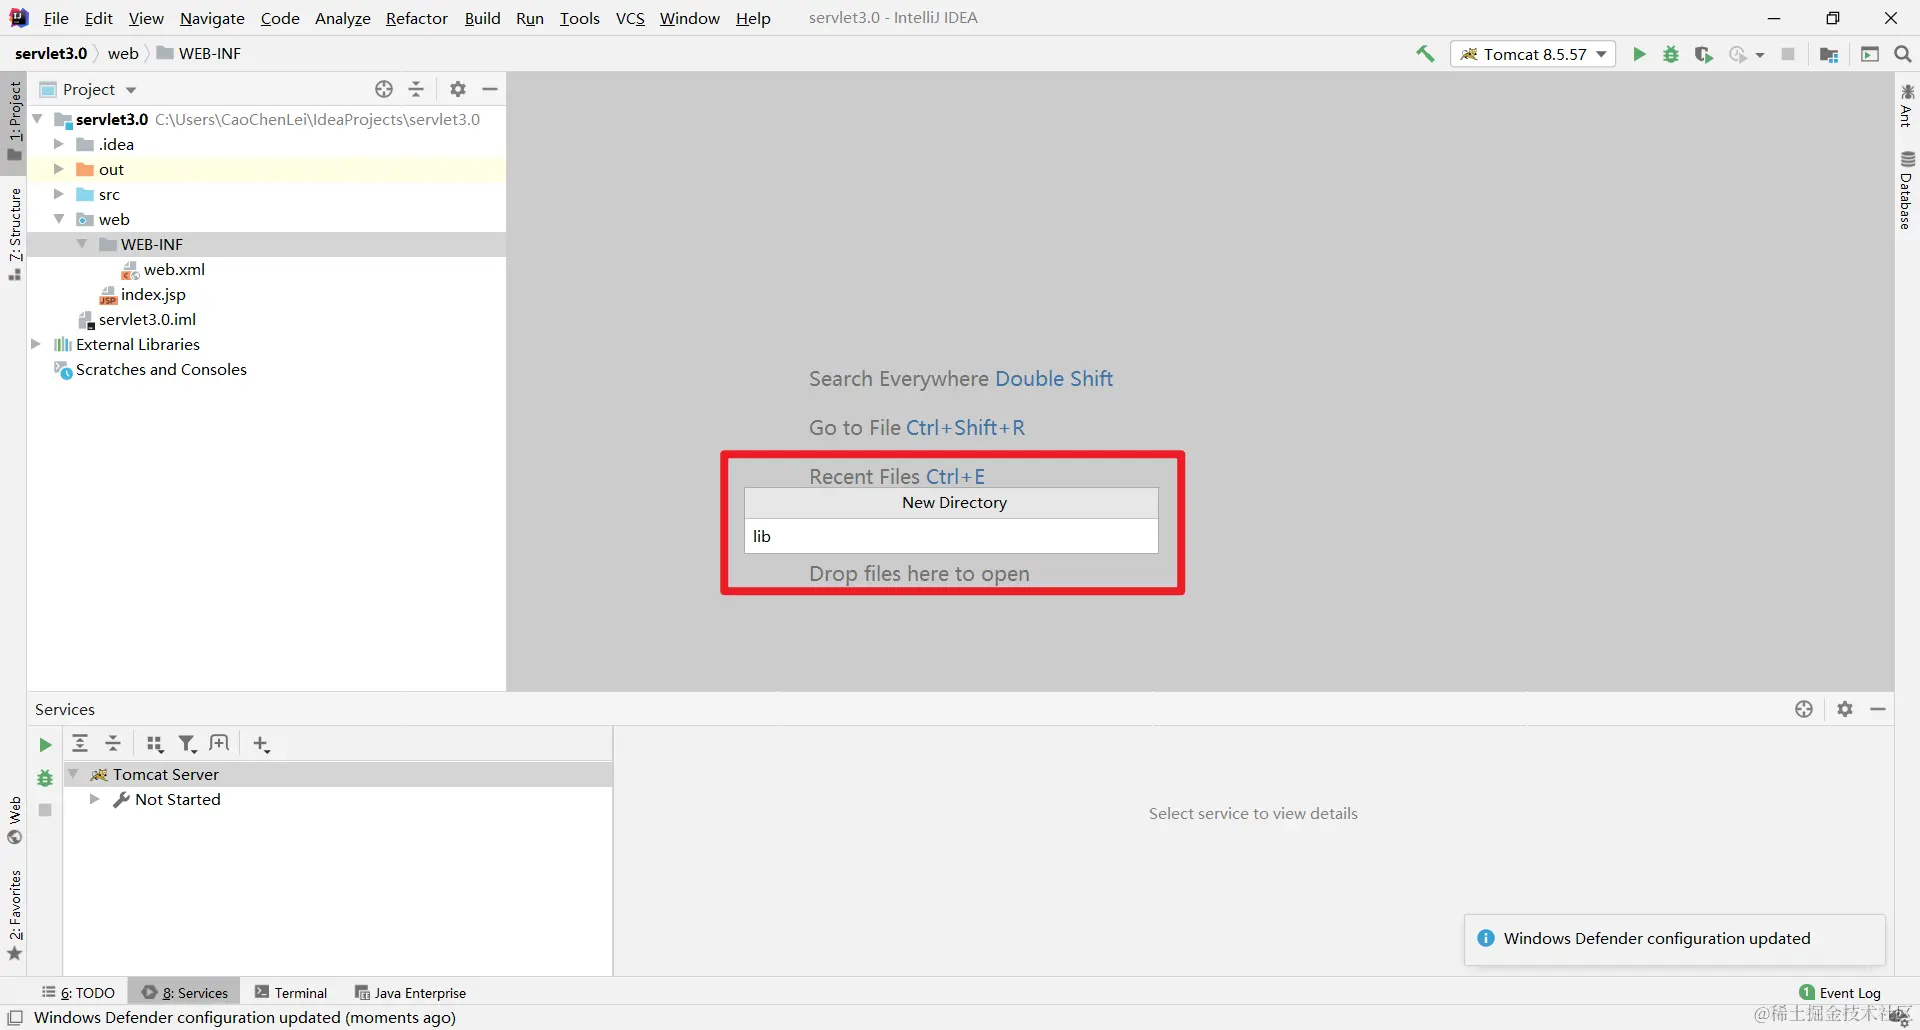Select Scratches and Consoles item
Viewport: 1920px width, 1030px height.
161,369
